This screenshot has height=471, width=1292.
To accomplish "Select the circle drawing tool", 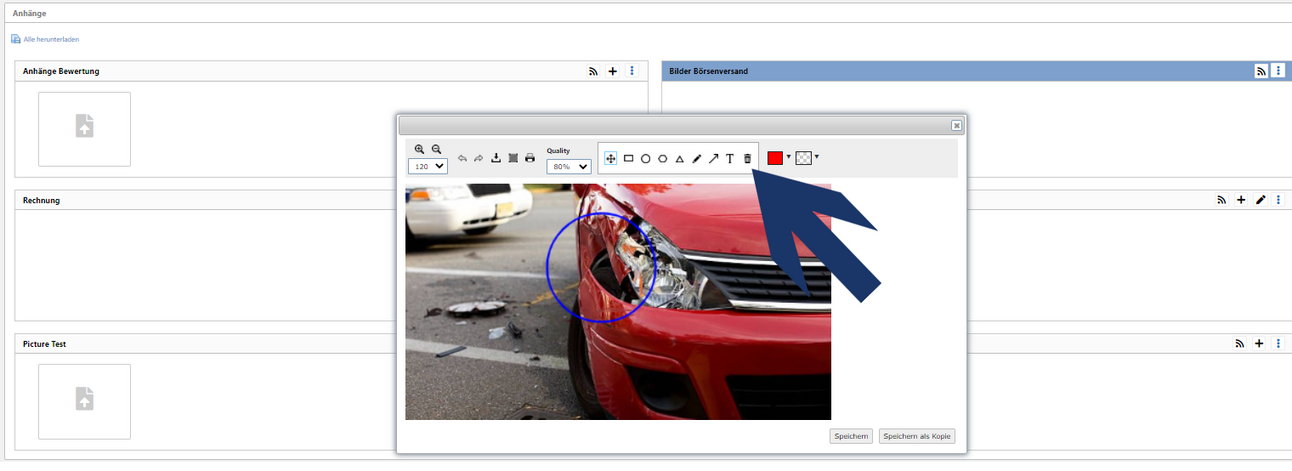I will click(x=646, y=158).
